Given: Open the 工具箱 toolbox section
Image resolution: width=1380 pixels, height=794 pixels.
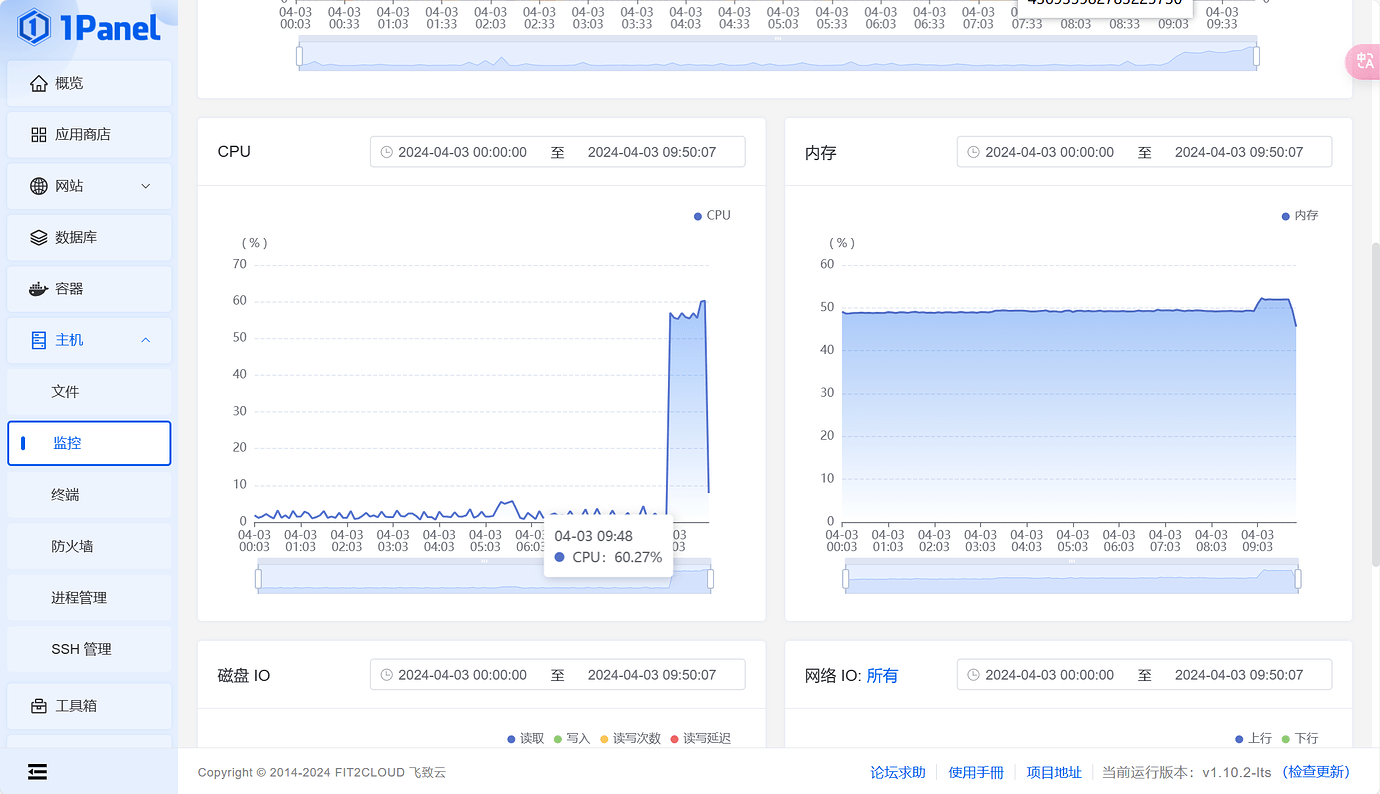Looking at the screenshot, I should pos(88,705).
